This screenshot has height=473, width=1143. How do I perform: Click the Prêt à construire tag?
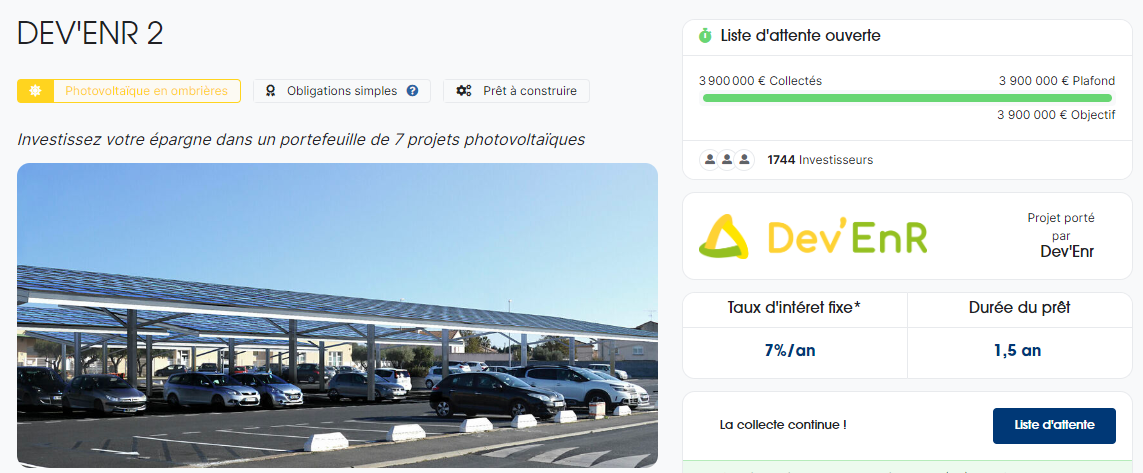click(516, 91)
